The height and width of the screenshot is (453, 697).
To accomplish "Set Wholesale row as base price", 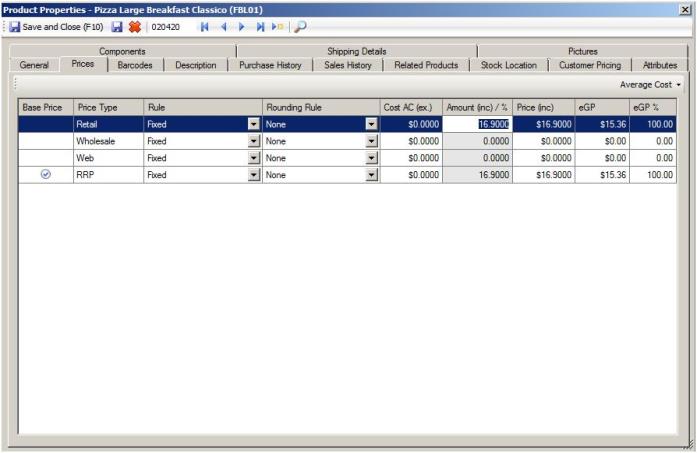I will (x=46, y=141).
